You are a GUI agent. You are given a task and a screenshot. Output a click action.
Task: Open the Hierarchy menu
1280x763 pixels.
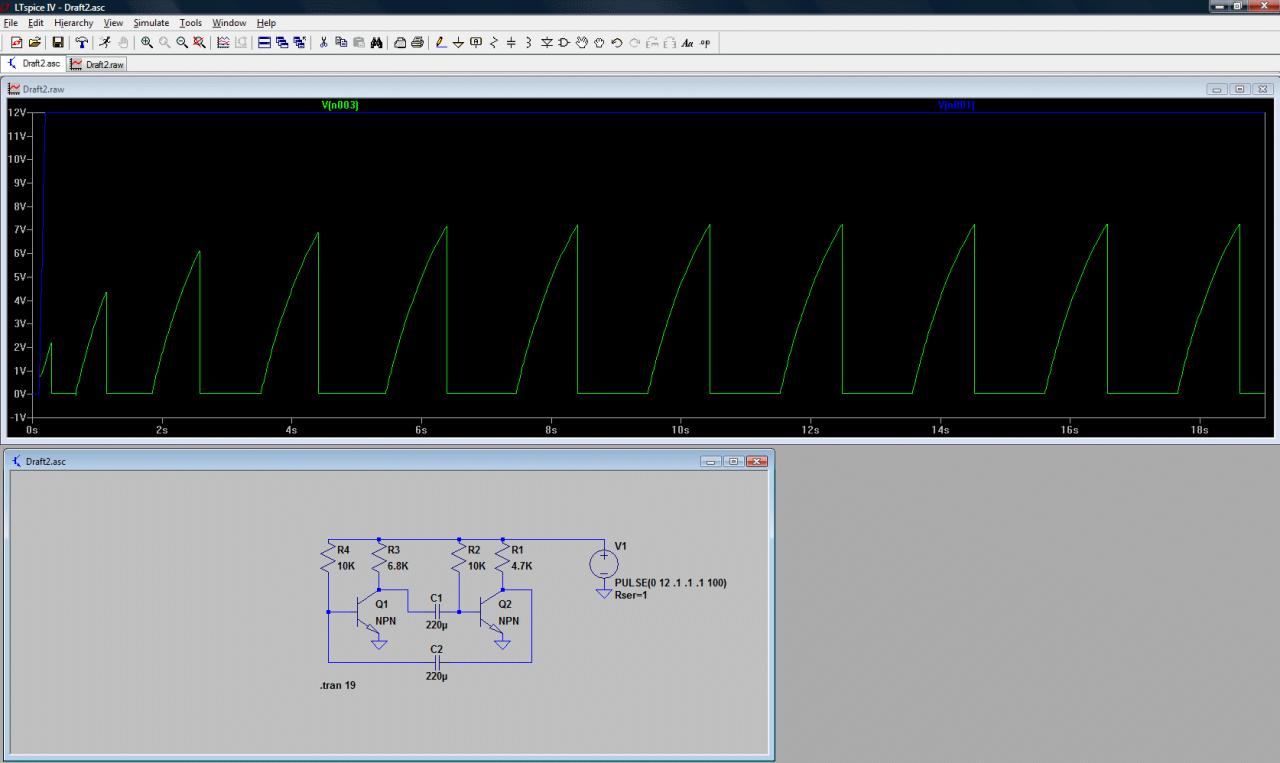tap(73, 22)
